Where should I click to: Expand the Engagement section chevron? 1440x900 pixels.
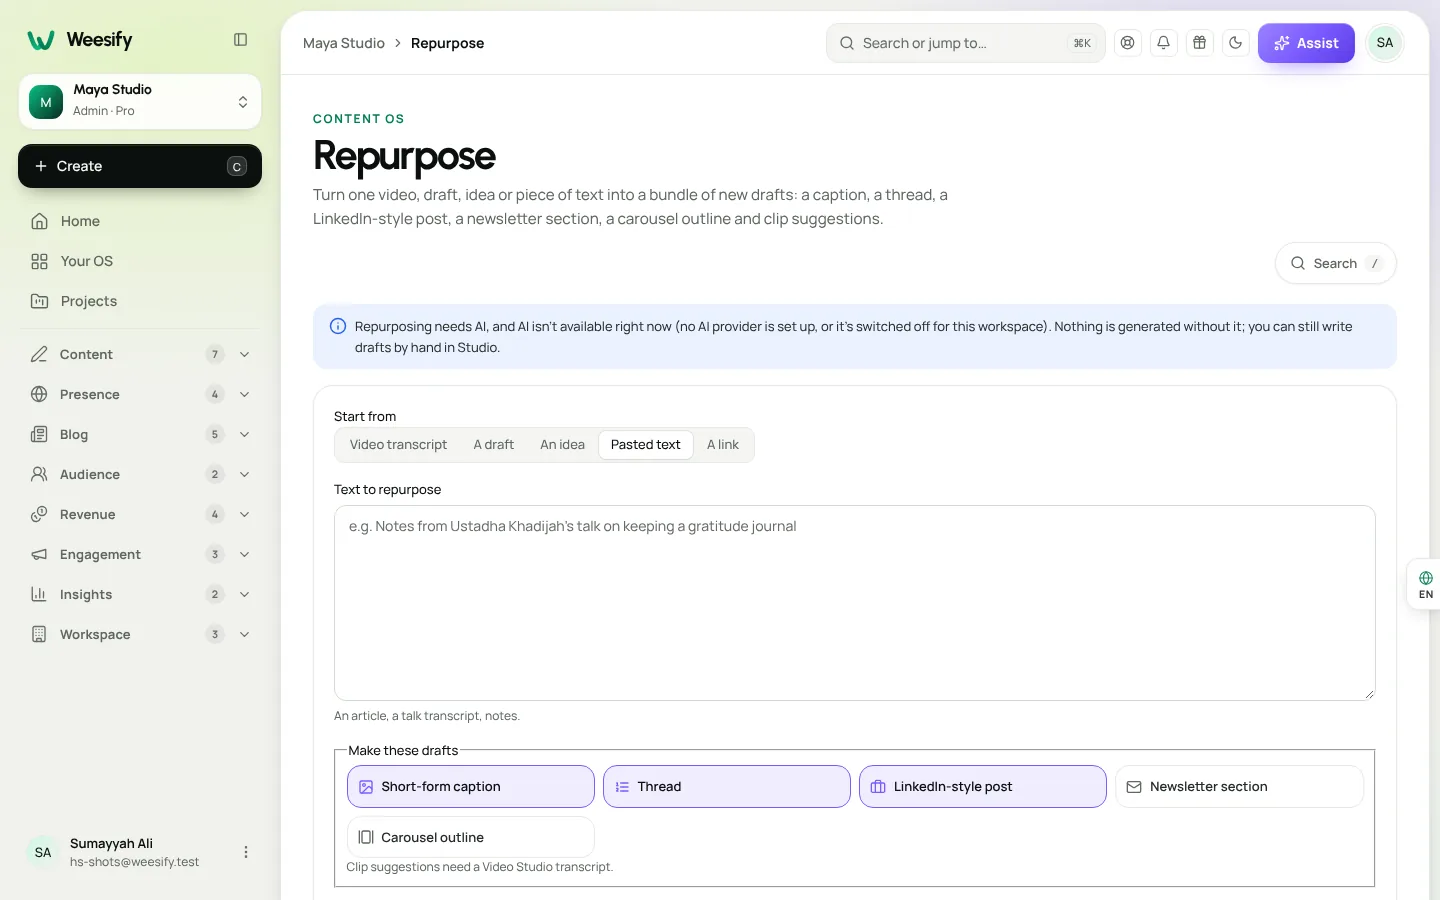pyautogui.click(x=244, y=554)
